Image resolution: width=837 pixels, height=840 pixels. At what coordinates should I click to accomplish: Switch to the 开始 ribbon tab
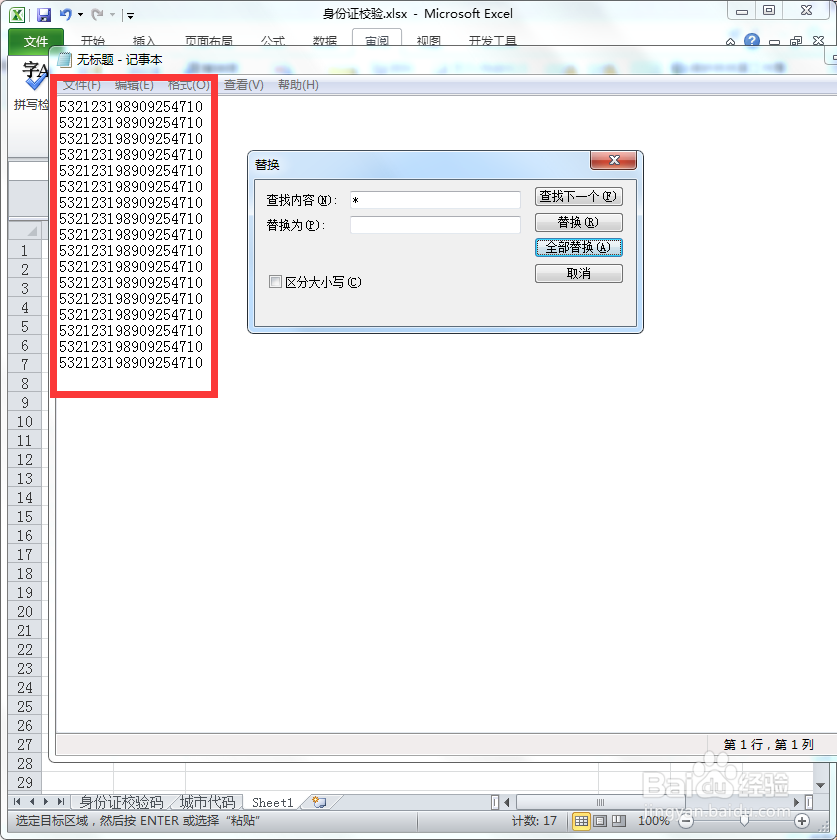click(x=93, y=41)
